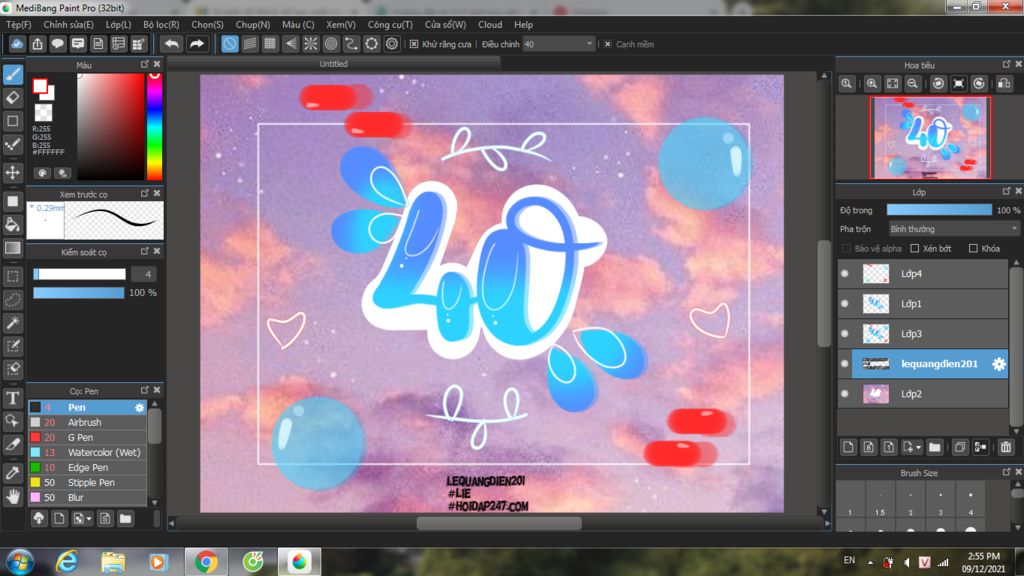Create a new layer in Layer panel
Screen dimensions: 1024x576
848,447
